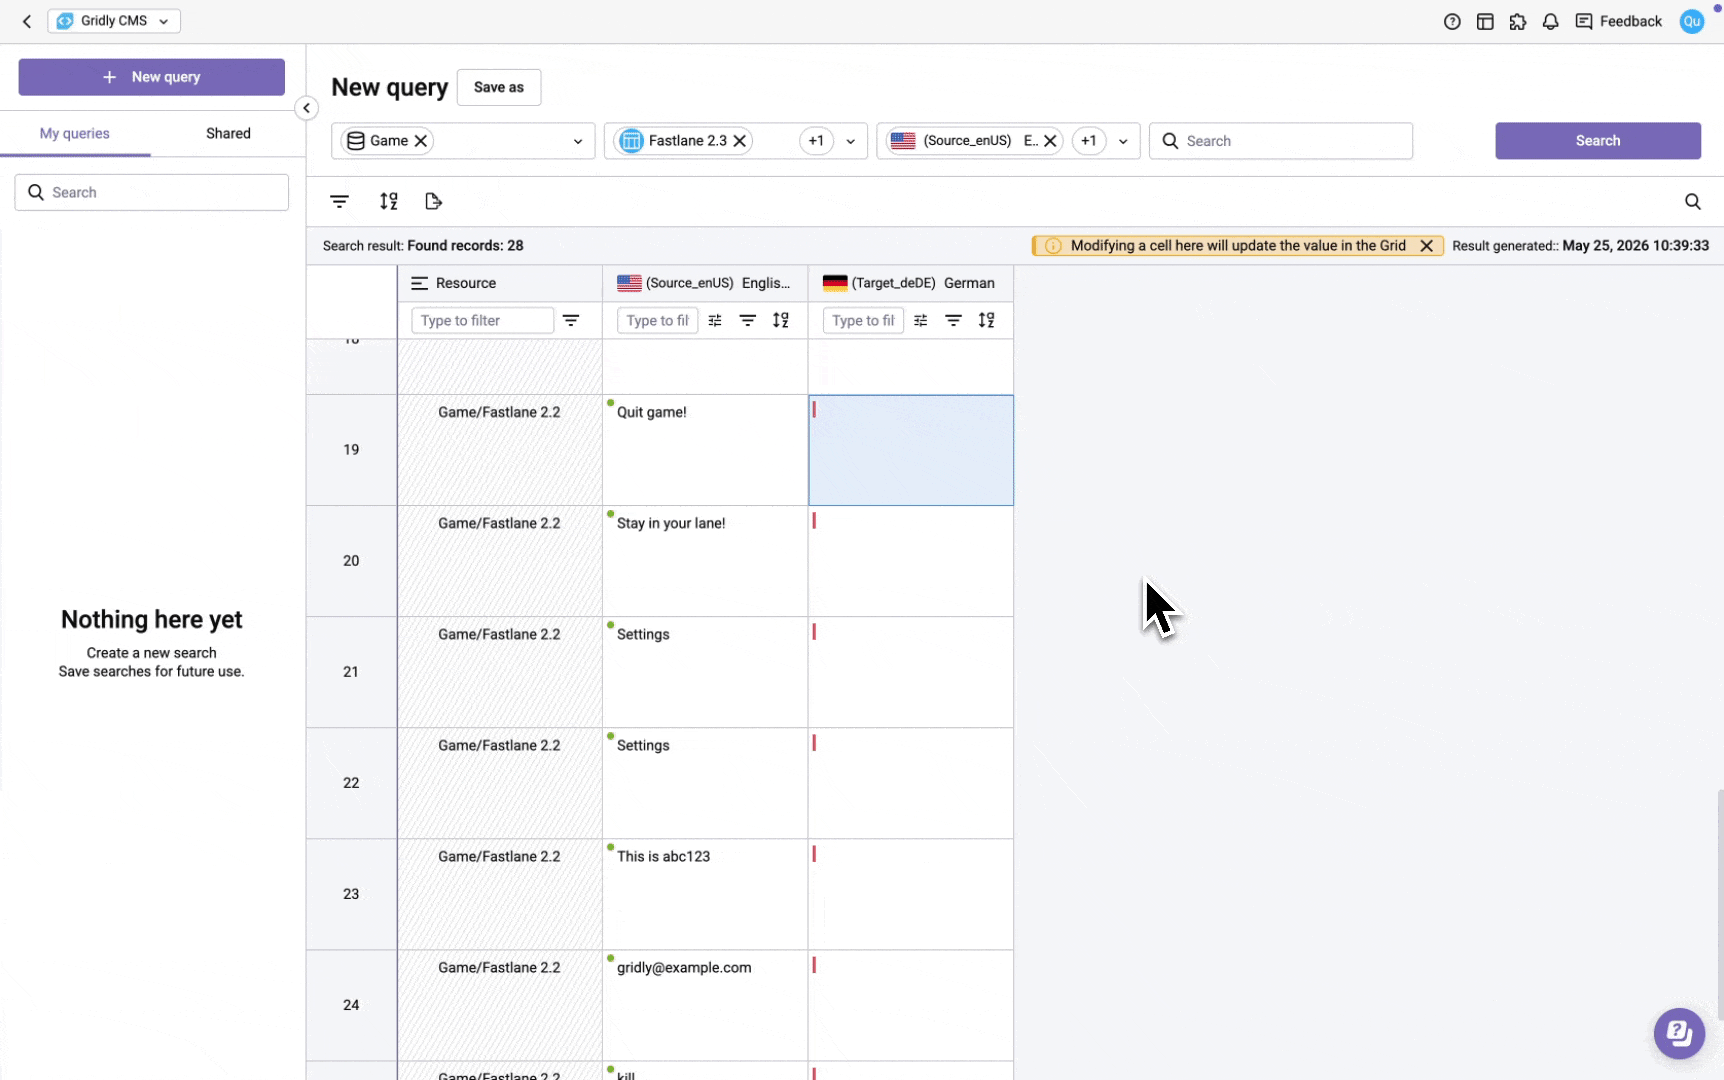1724x1080 pixels.
Task: Dismiss the cell modification warning banner
Action: 1427,246
